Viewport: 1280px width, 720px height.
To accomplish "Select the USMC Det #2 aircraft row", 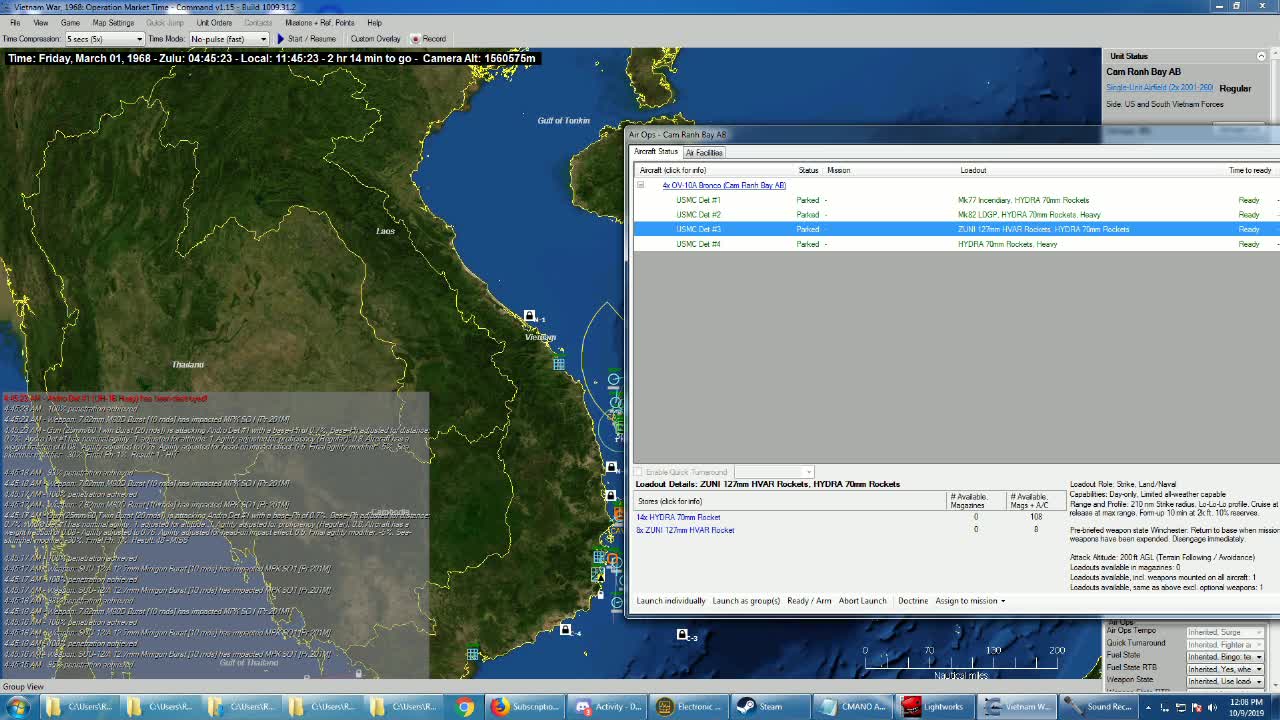I will 955,214.
